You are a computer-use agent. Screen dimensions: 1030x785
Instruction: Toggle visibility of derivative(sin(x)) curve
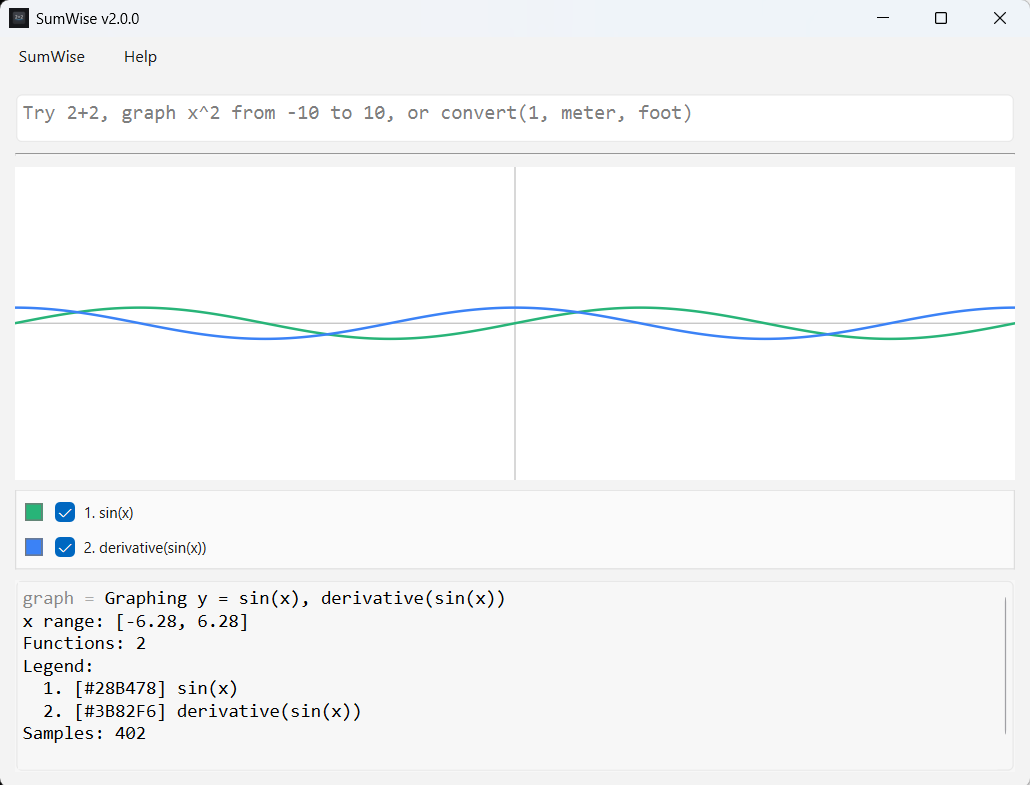[65, 547]
